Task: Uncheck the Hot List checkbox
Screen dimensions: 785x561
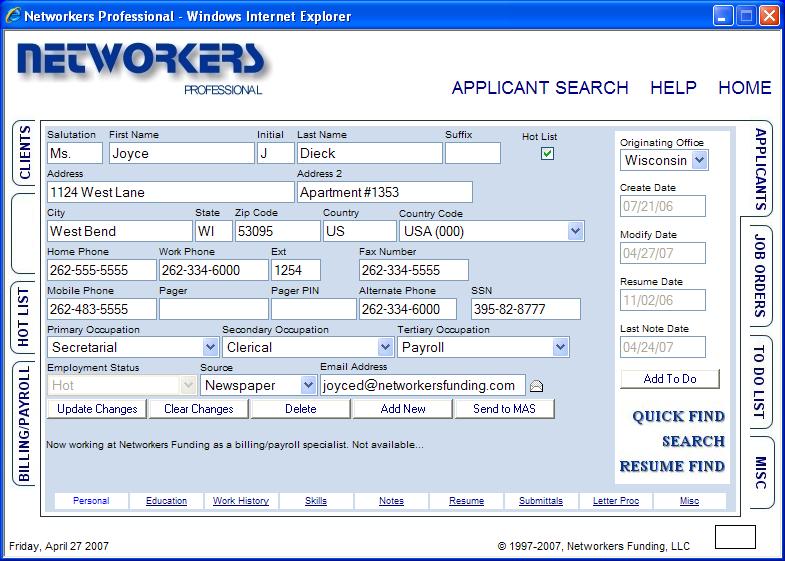Action: [x=547, y=154]
